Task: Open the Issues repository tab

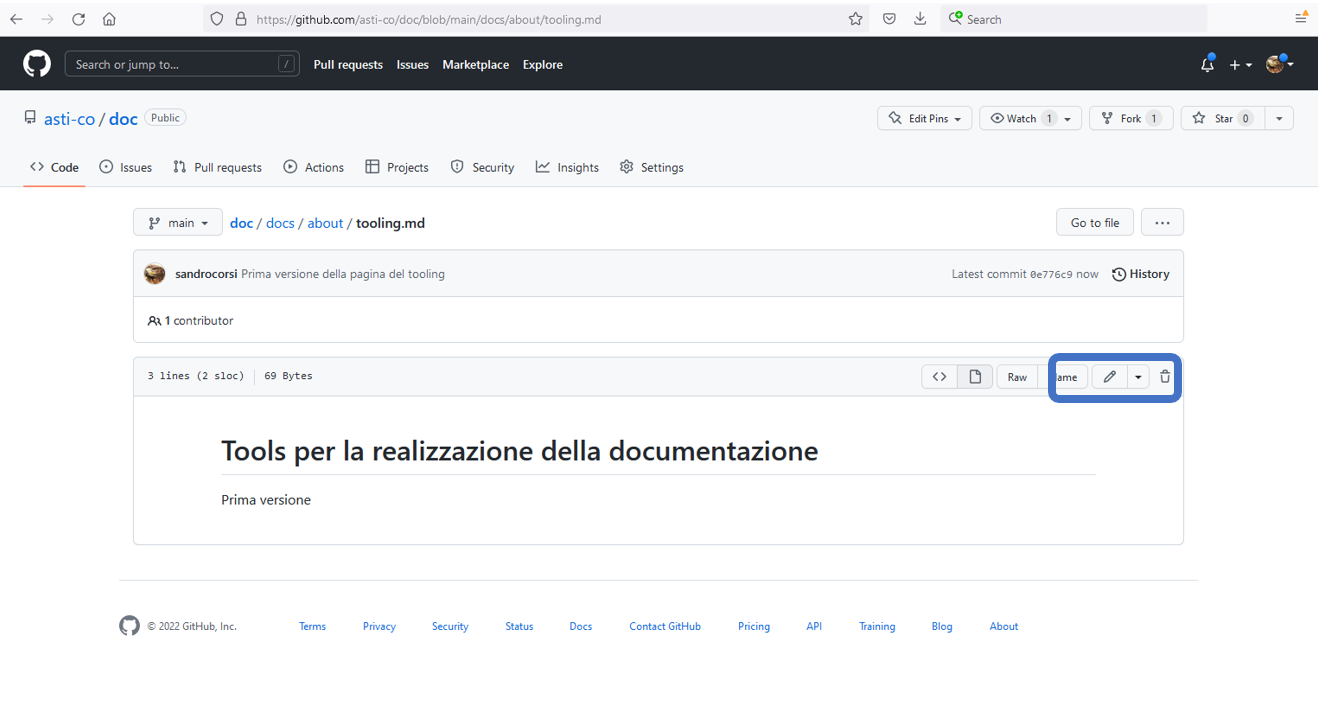Action: pos(126,167)
